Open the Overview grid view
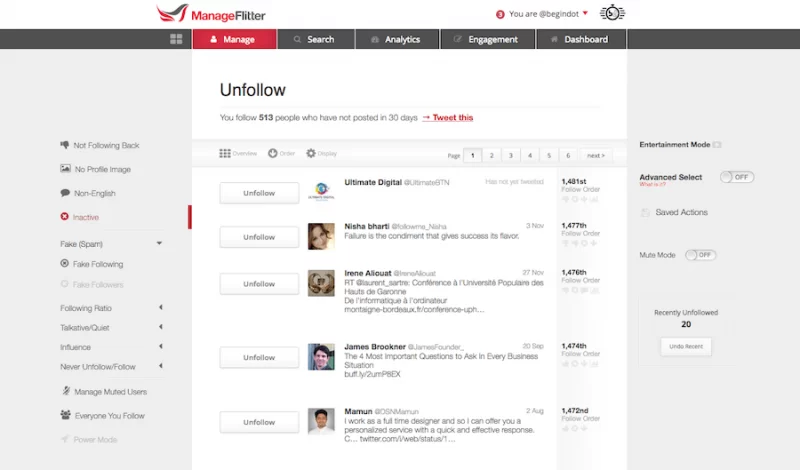The width and height of the screenshot is (800, 470). pos(238,153)
